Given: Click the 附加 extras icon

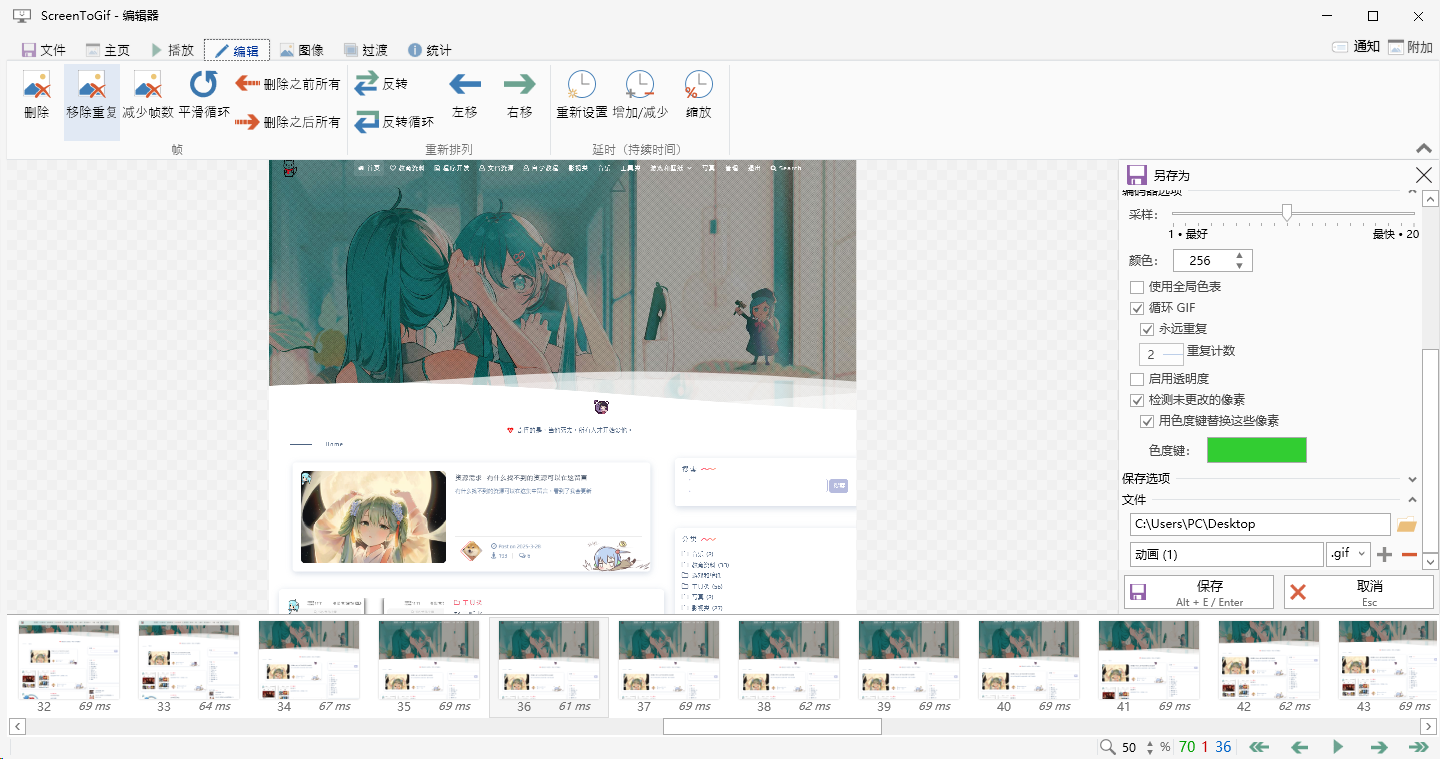Looking at the screenshot, I should click(x=1395, y=47).
